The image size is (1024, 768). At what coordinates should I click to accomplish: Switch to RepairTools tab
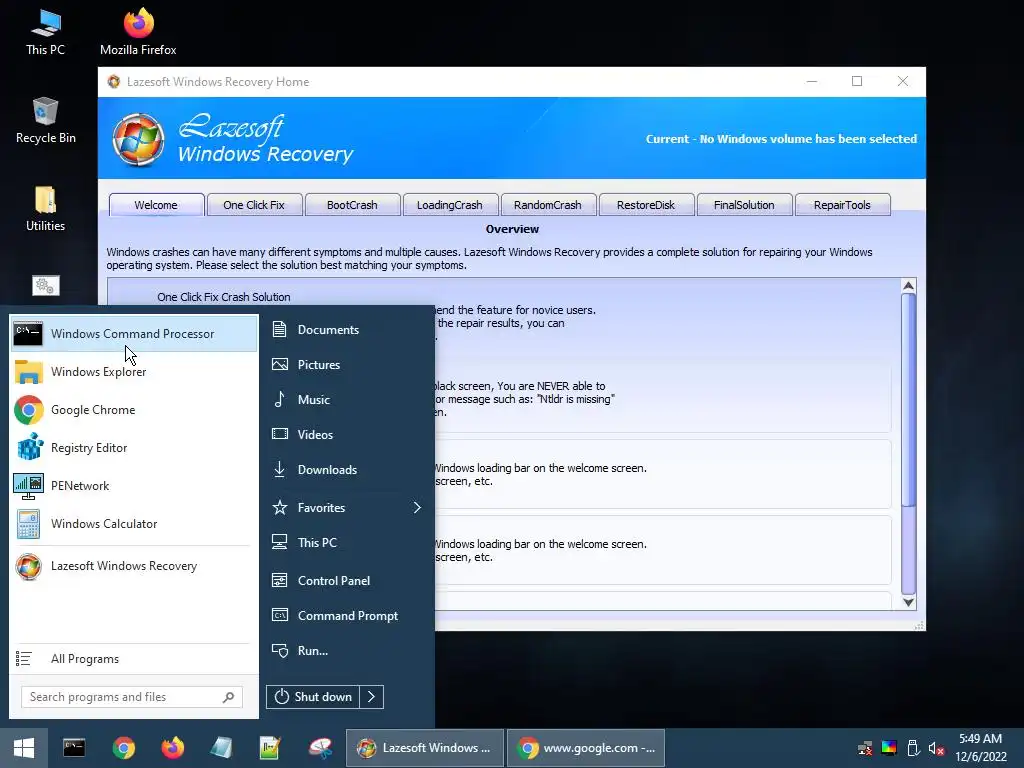(842, 205)
